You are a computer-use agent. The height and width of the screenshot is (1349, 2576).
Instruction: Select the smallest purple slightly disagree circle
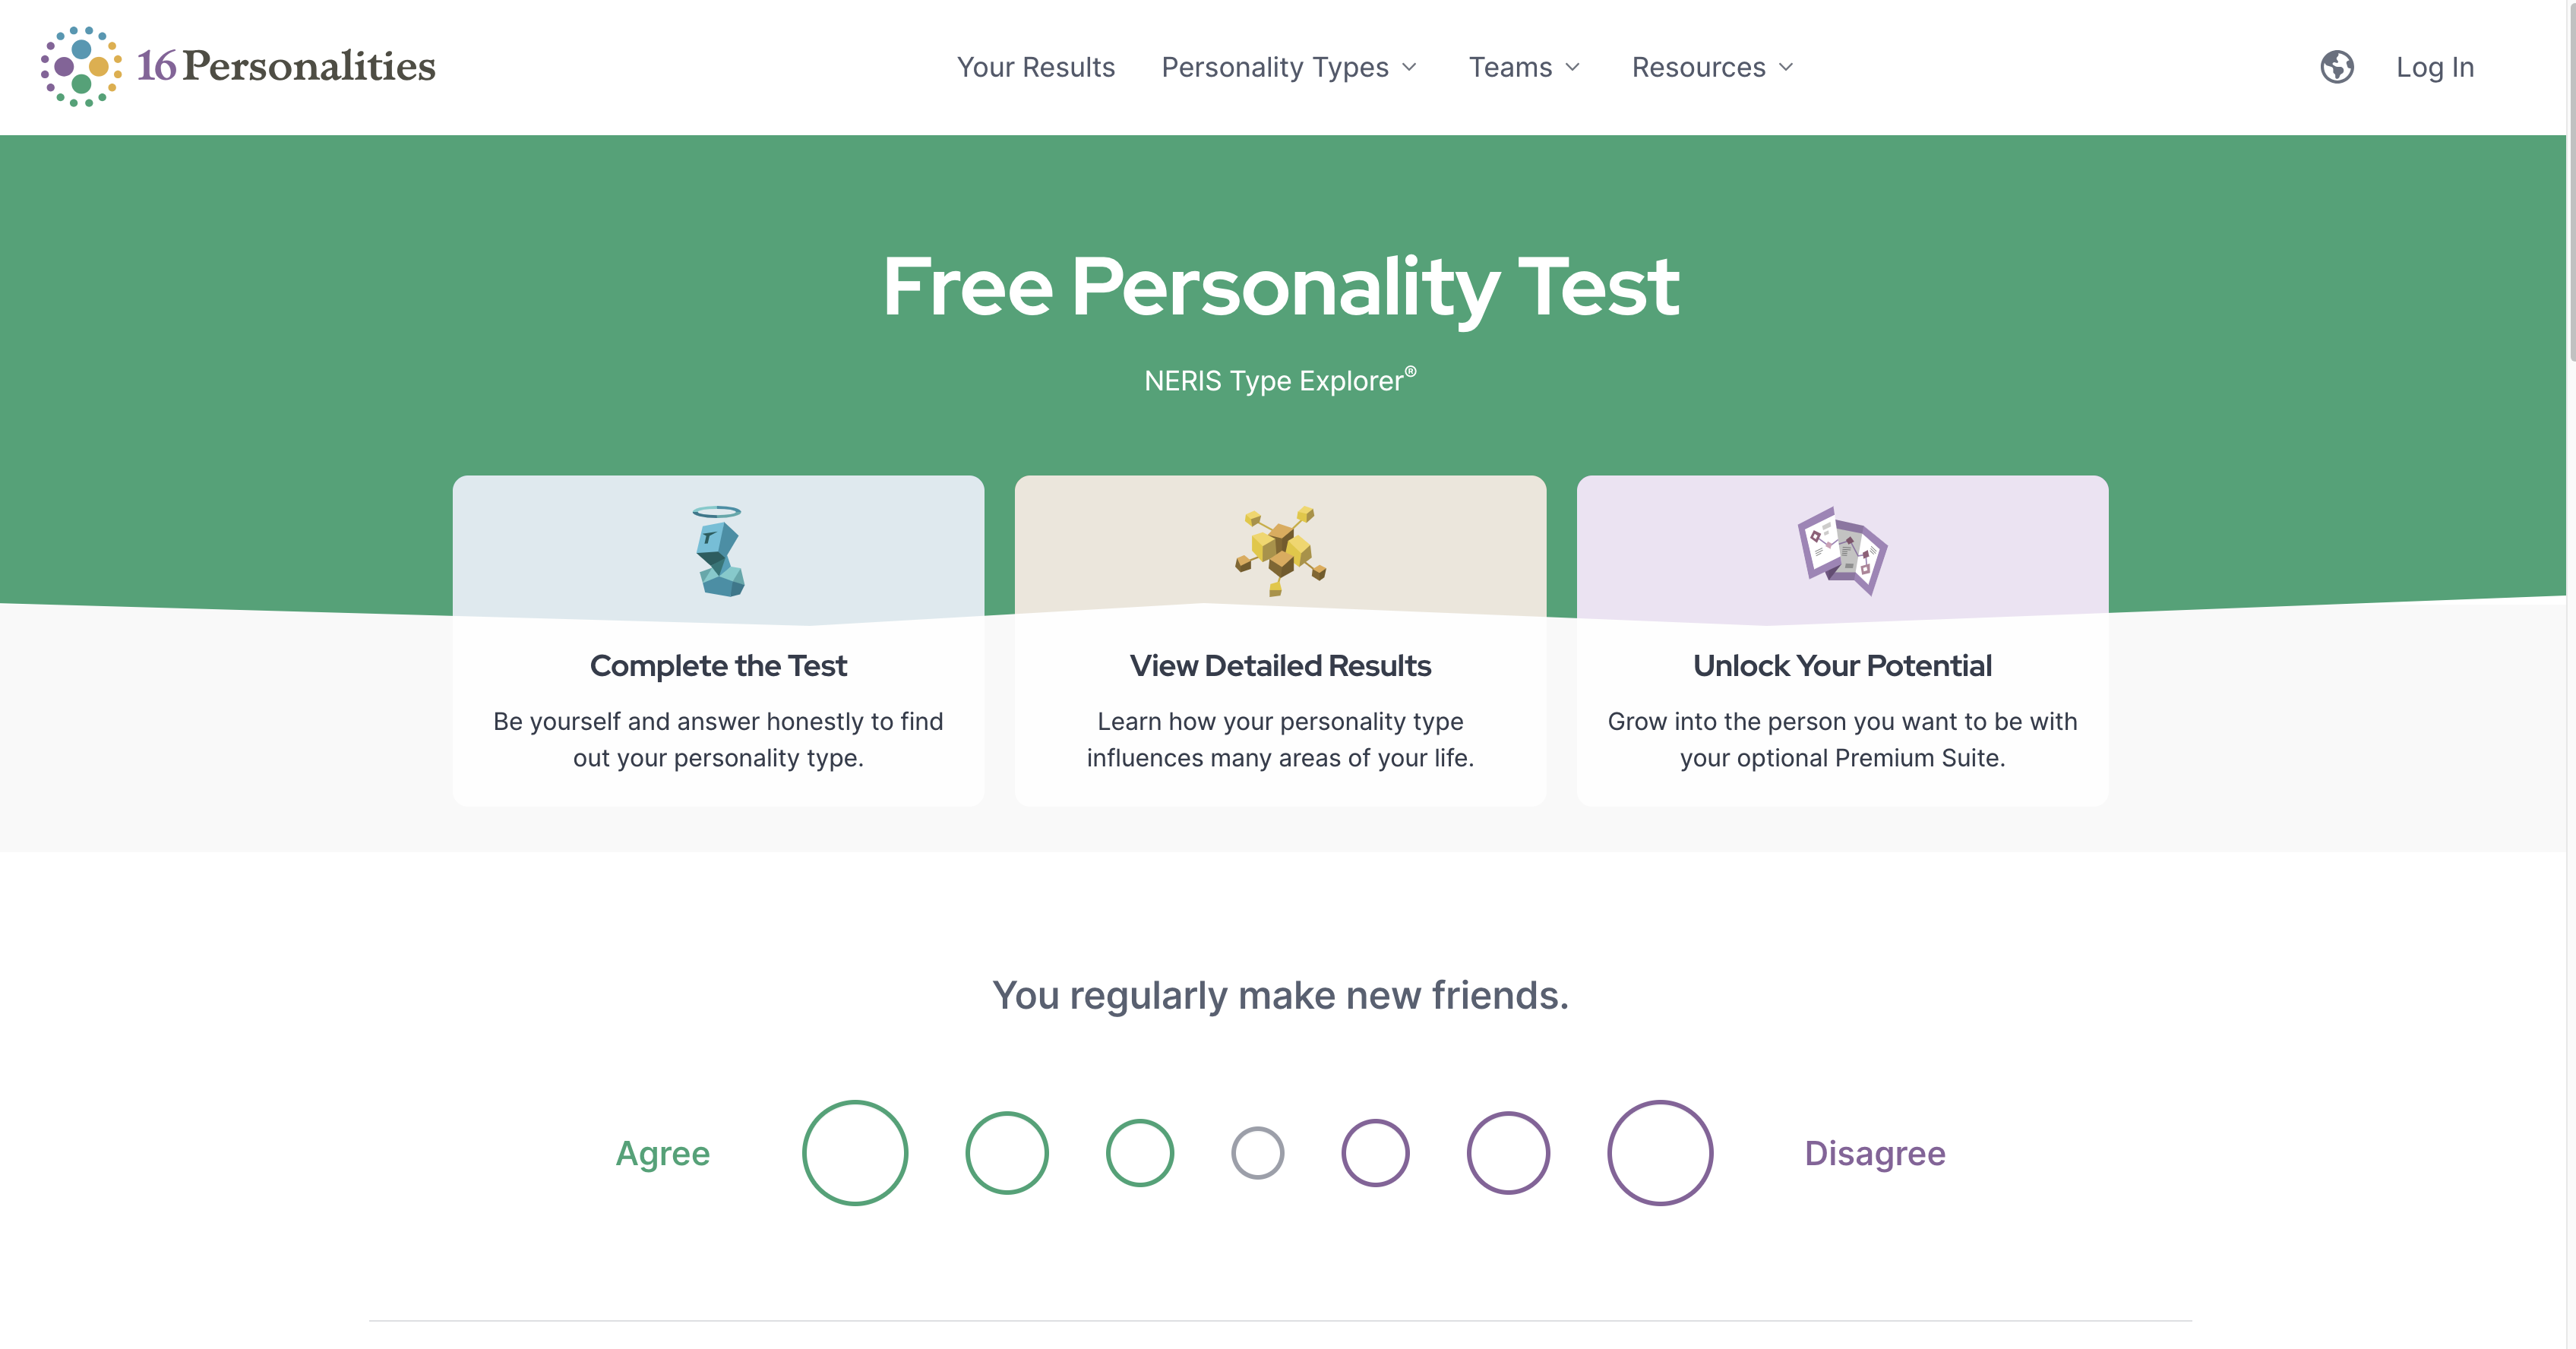[x=1375, y=1153]
